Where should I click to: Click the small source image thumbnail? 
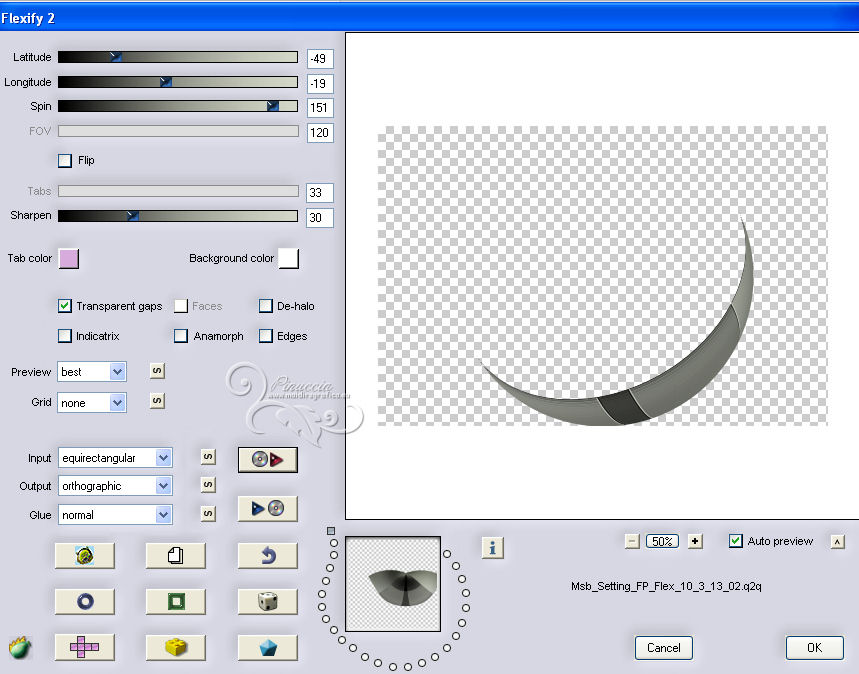click(393, 584)
